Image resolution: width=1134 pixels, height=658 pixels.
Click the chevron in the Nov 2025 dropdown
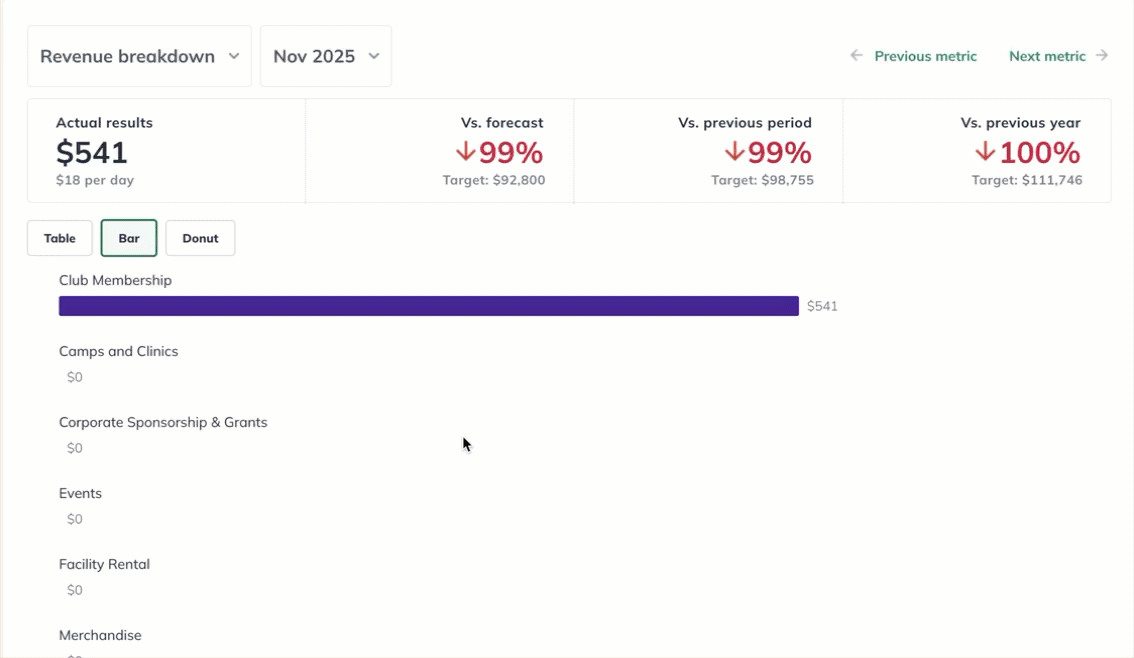pos(374,56)
